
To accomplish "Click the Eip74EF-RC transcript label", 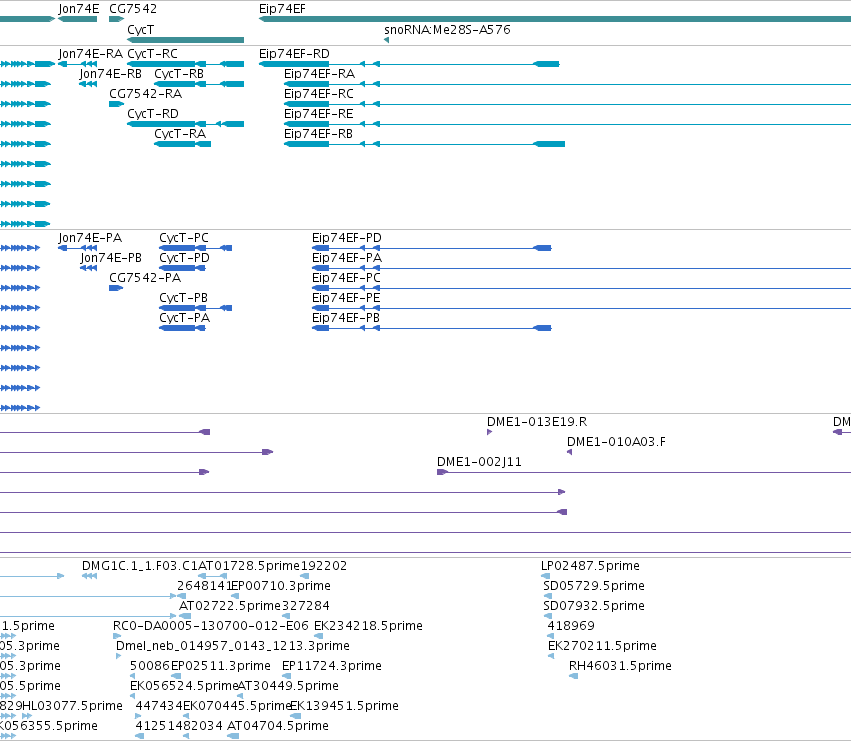I will 319,94.
